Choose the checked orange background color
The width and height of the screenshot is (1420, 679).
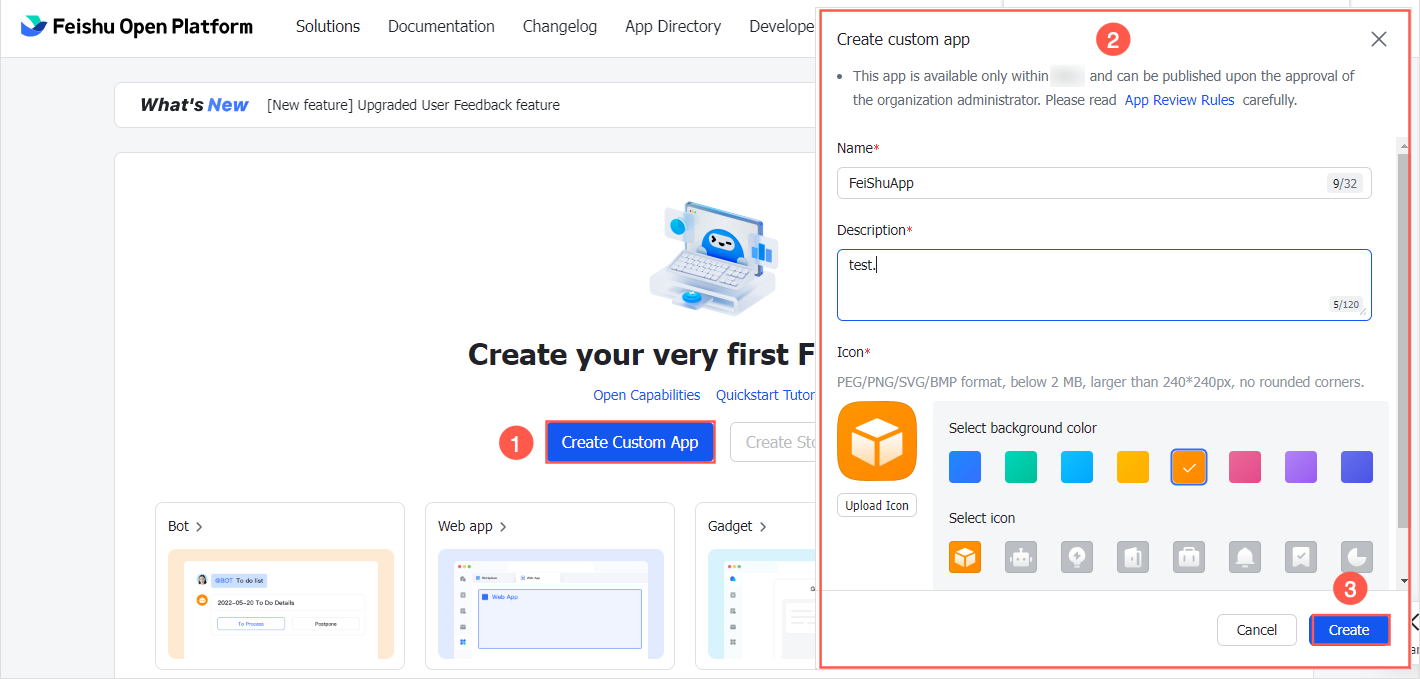[x=1189, y=467]
